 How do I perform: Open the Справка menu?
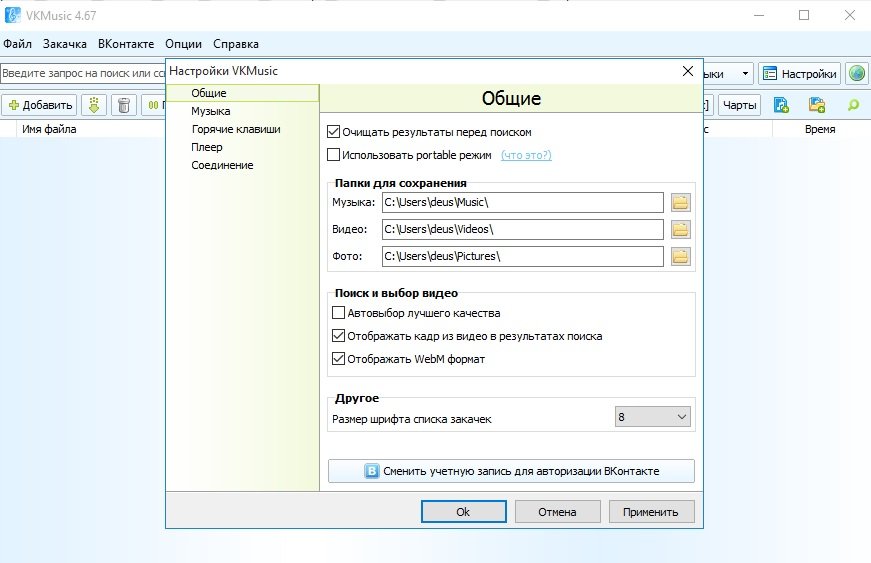click(x=236, y=44)
